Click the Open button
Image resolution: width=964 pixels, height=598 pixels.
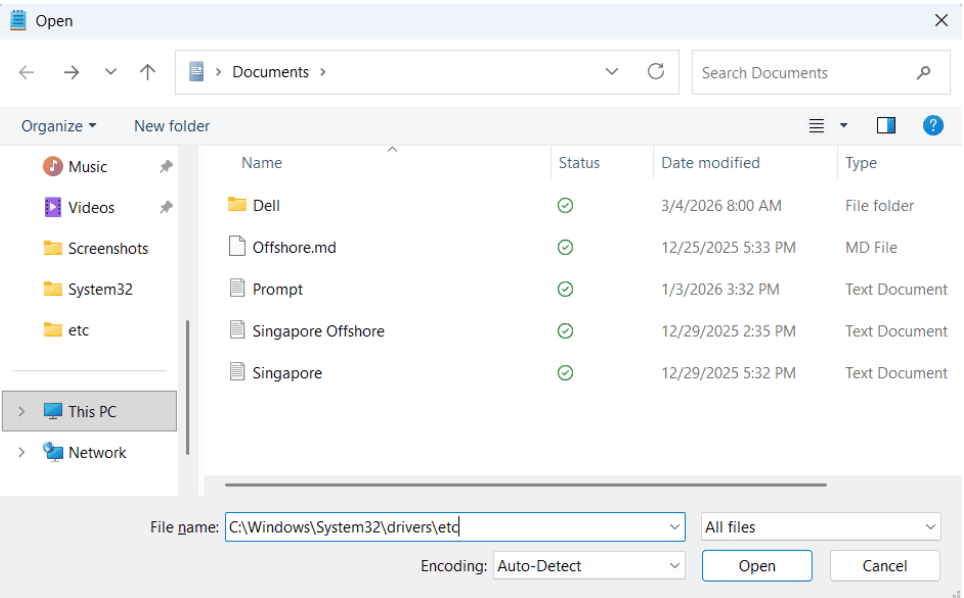(x=757, y=565)
